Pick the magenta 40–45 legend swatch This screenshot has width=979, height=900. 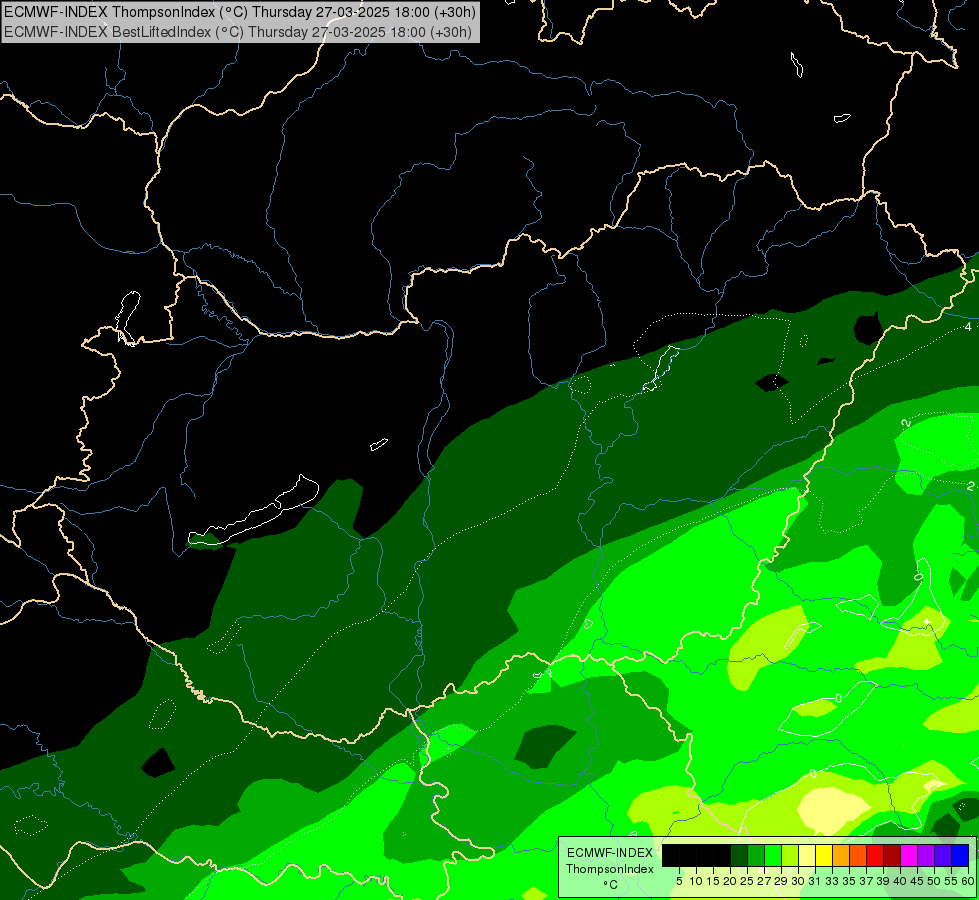(x=909, y=855)
